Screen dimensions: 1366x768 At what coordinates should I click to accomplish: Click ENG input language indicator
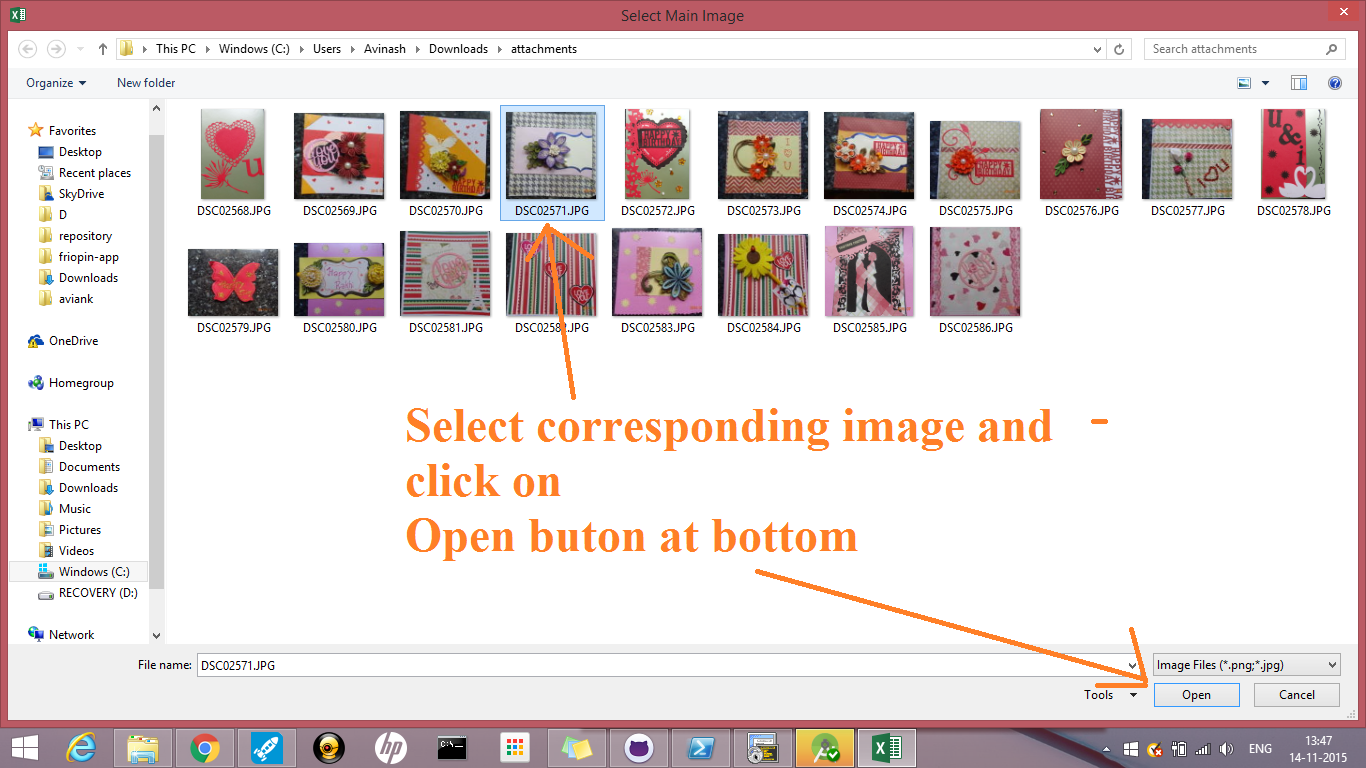[x=1260, y=749]
